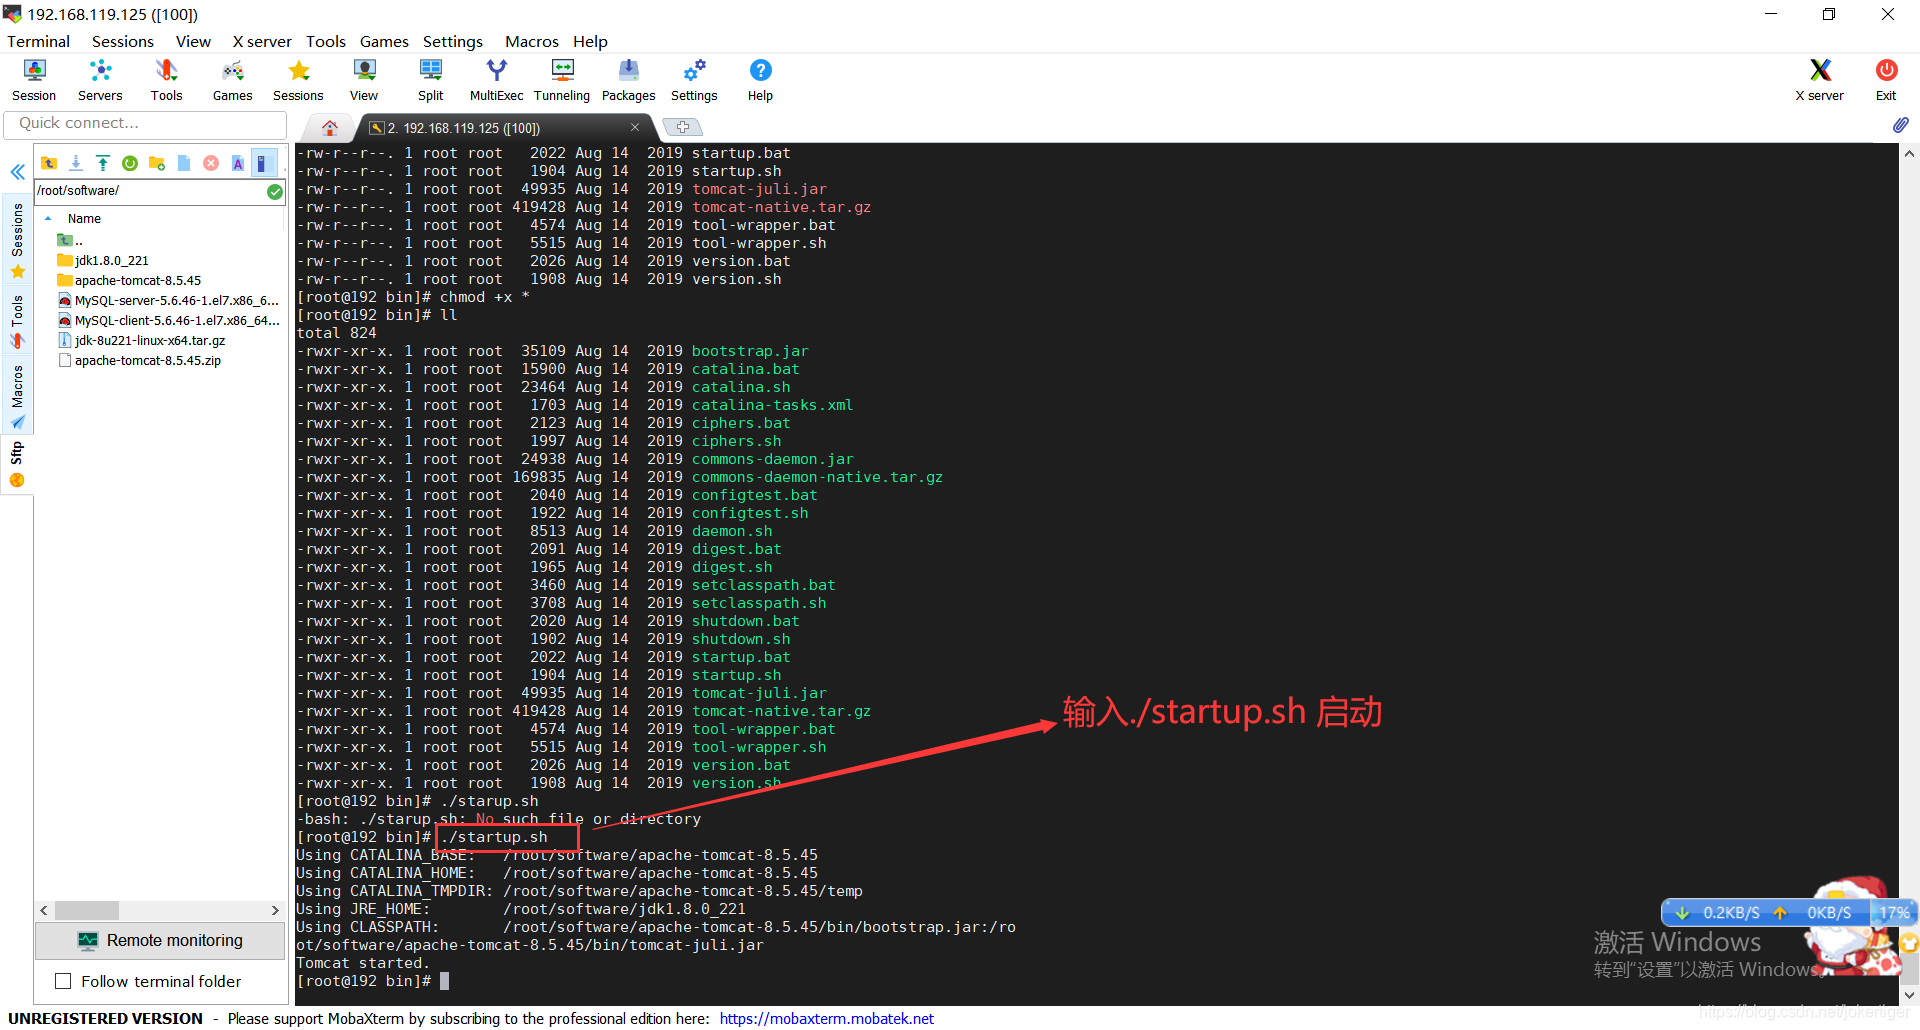Click the /root/software/ path field
This screenshot has height=1030, width=1920.
150,191
